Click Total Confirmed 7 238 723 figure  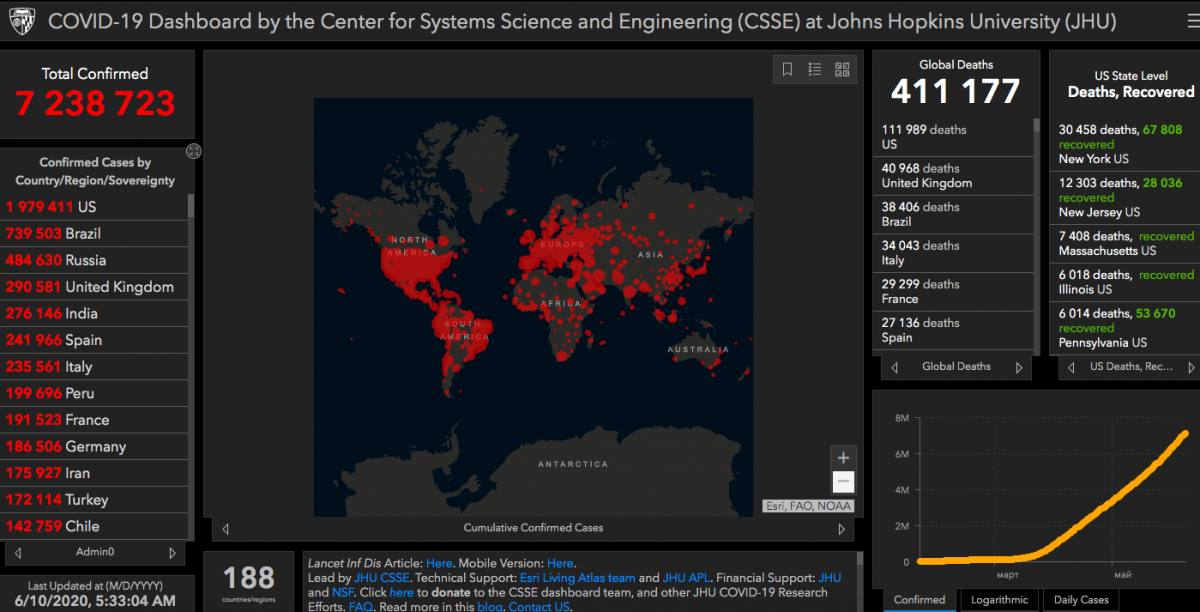pos(95,103)
